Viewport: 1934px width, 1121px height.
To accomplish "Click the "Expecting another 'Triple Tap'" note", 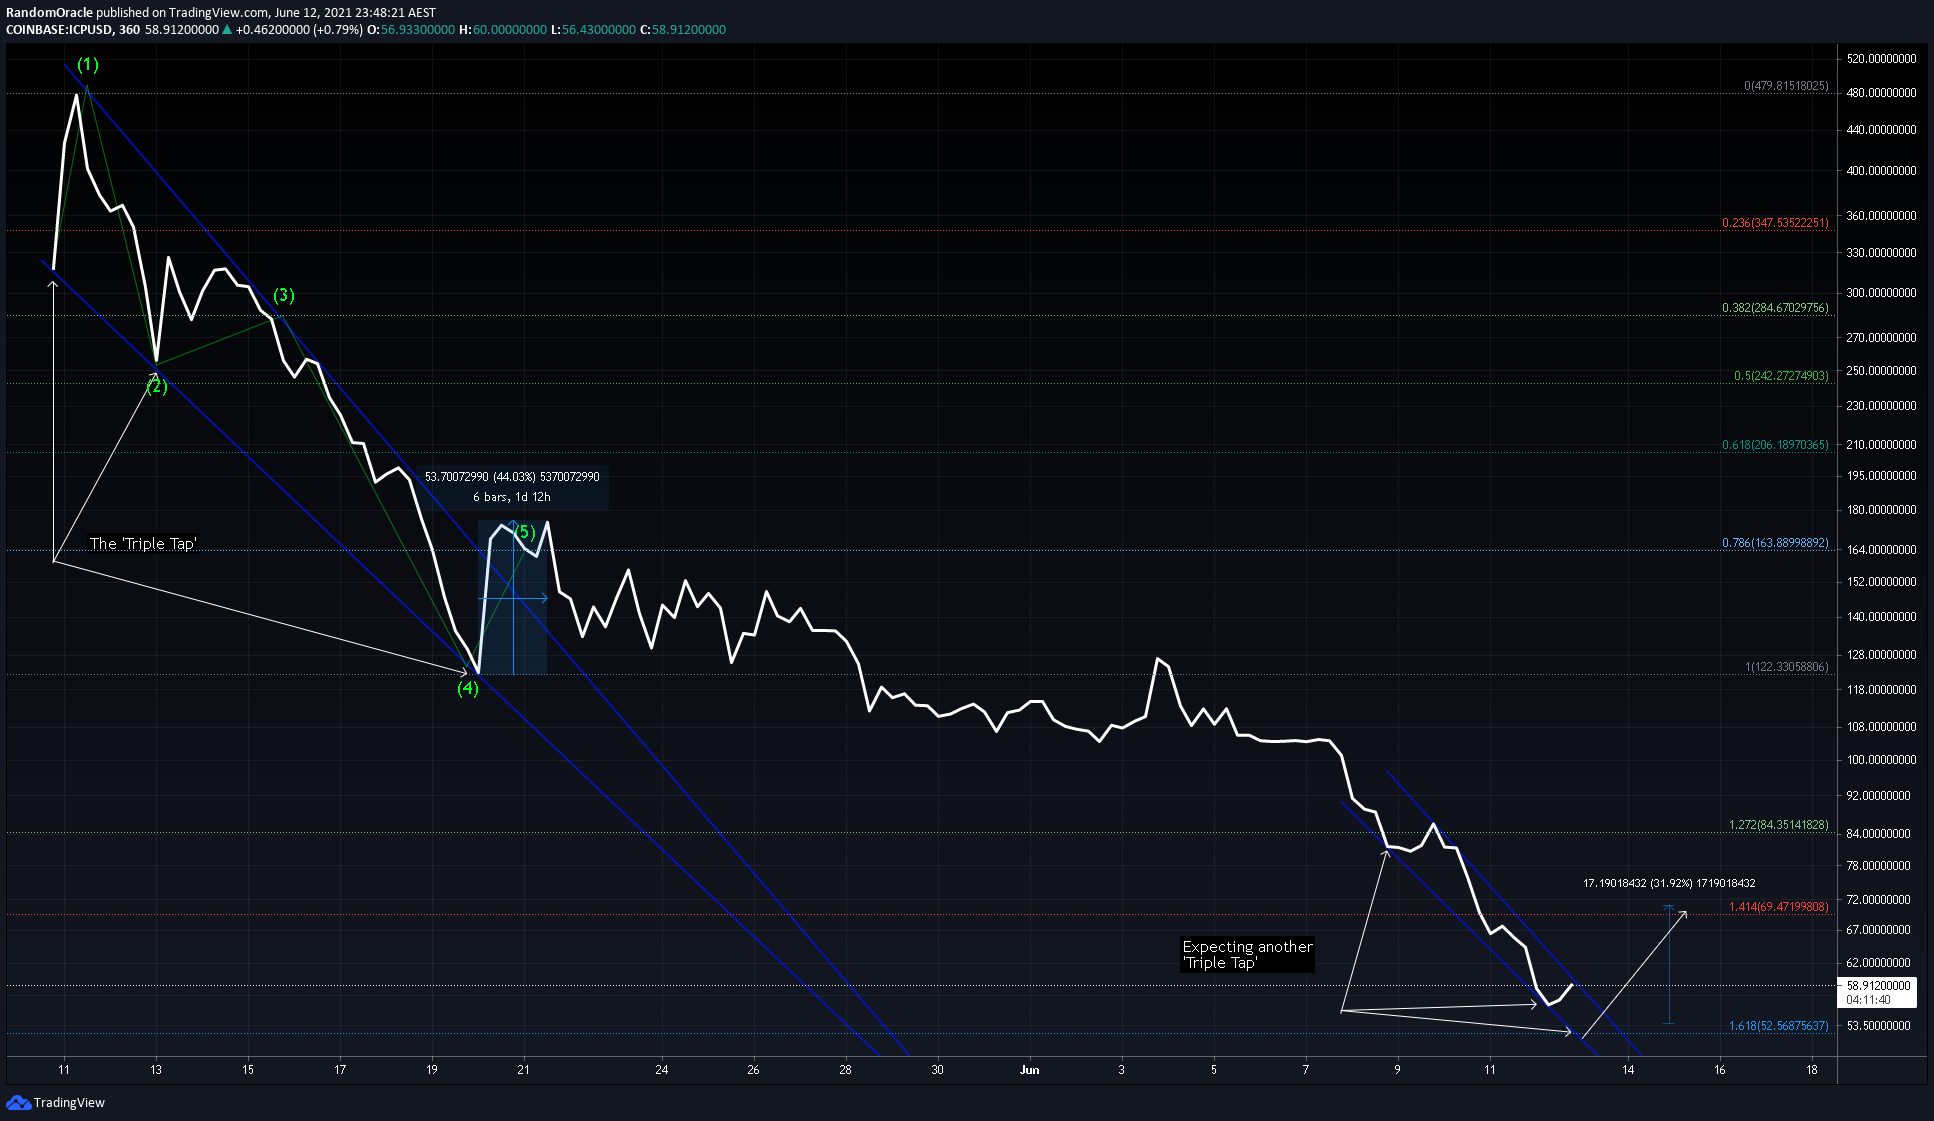I will 1247,954.
